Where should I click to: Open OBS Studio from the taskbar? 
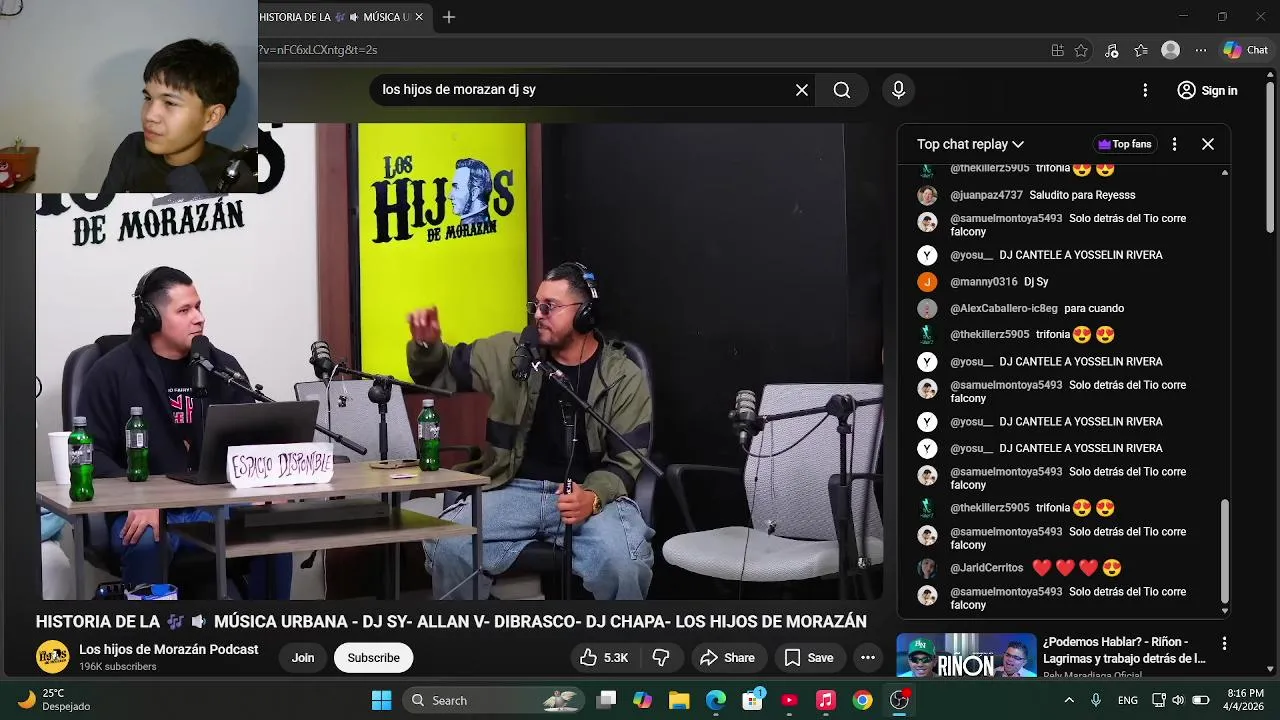click(899, 700)
